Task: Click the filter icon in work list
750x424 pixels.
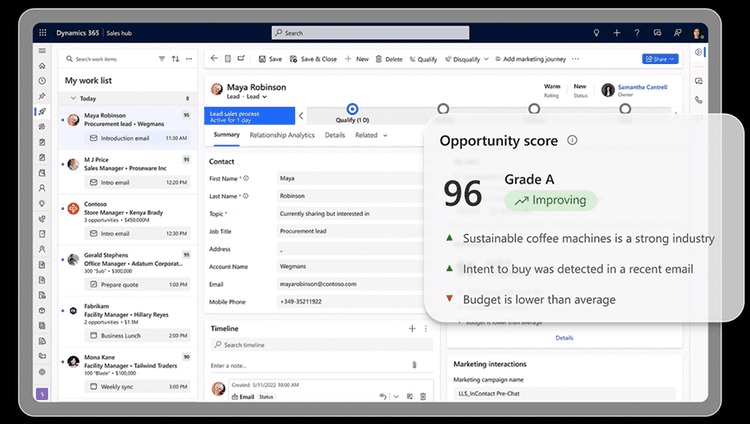Action: click(162, 59)
